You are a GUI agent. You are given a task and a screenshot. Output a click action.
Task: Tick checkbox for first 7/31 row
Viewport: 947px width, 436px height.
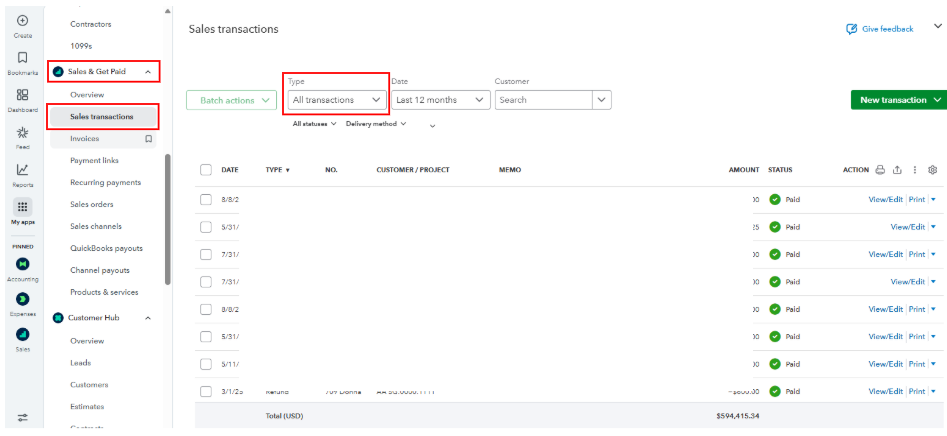click(205, 254)
